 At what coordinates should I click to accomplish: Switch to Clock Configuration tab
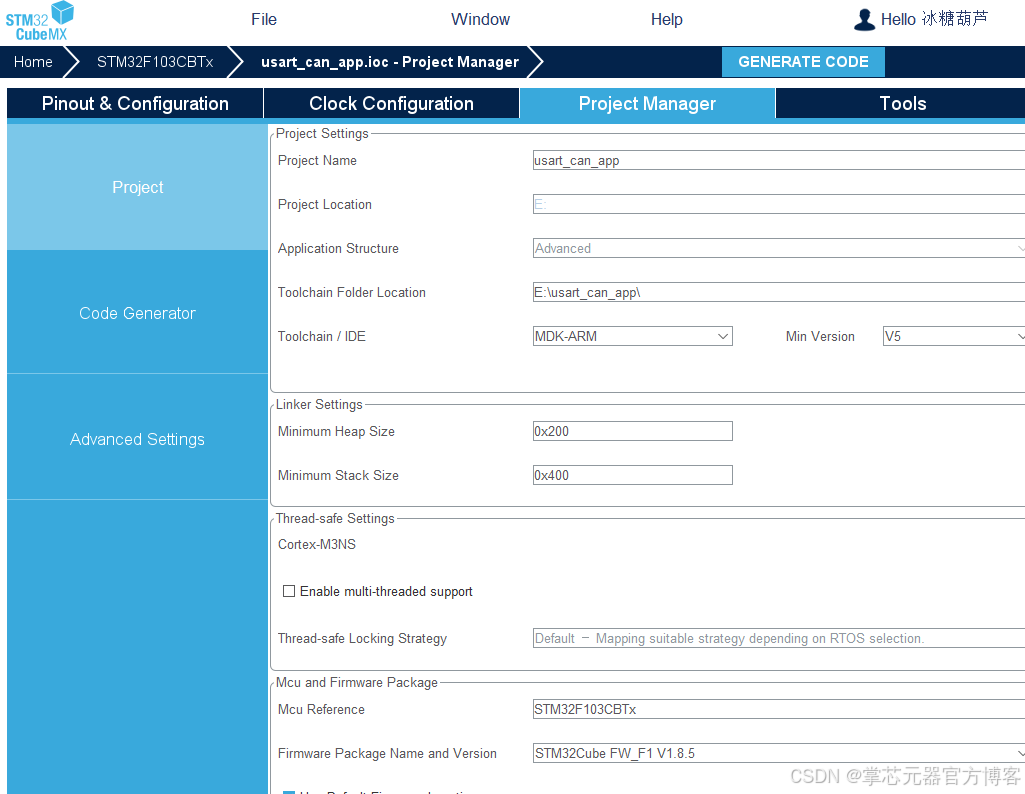click(x=391, y=103)
